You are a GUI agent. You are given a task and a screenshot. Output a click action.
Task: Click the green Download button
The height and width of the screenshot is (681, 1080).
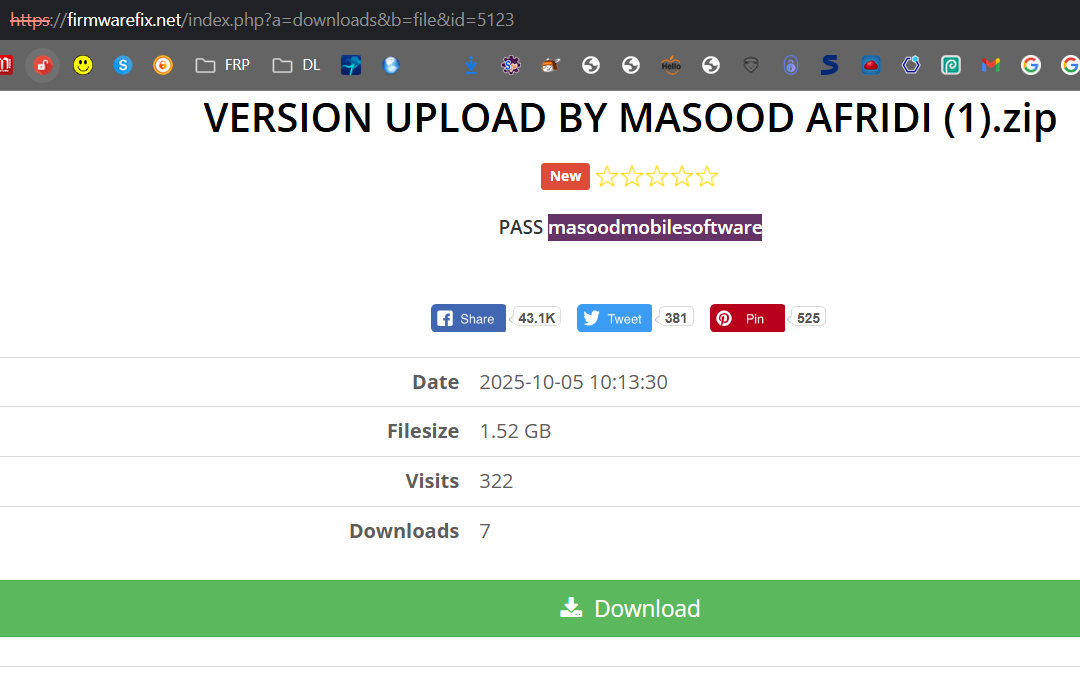pos(540,608)
